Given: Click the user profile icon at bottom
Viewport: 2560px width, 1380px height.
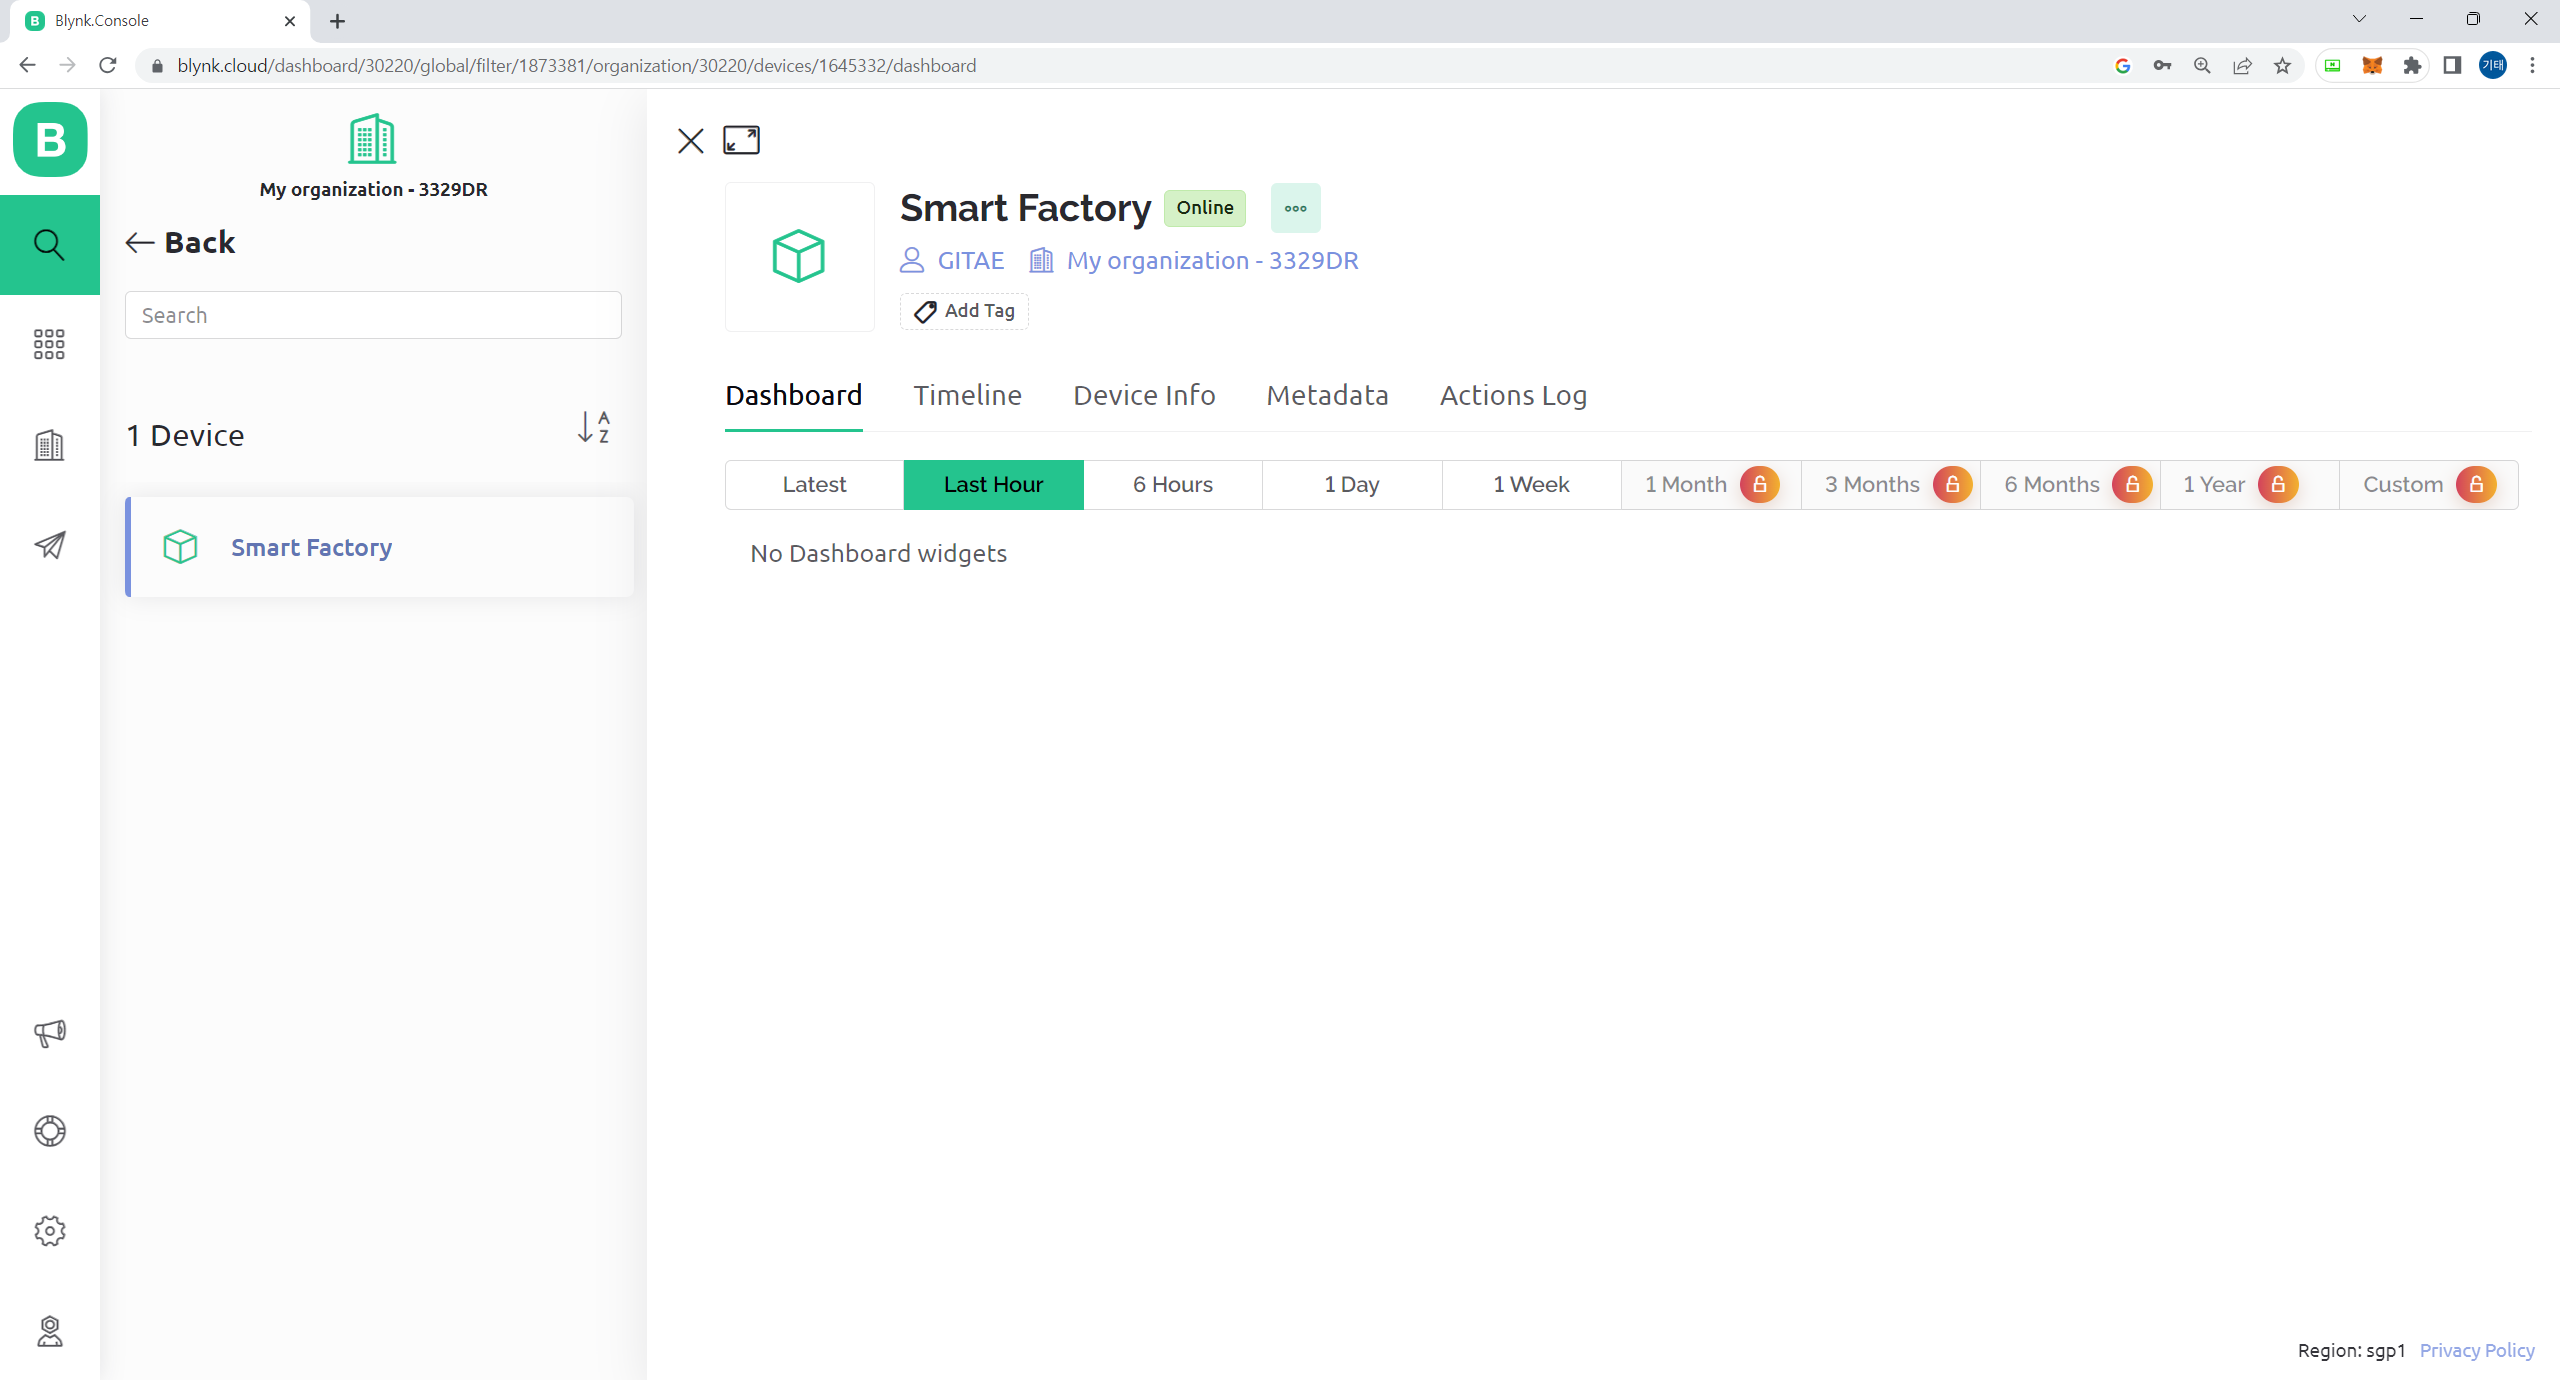Looking at the screenshot, I should click(x=49, y=1331).
